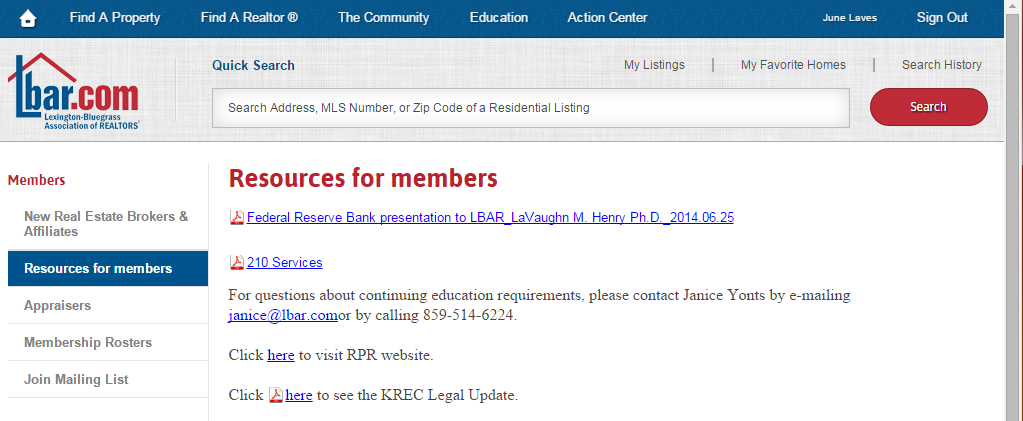Image resolution: width=1023 pixels, height=421 pixels.
Task: Open the Find A Realtor menu
Action: point(249,18)
